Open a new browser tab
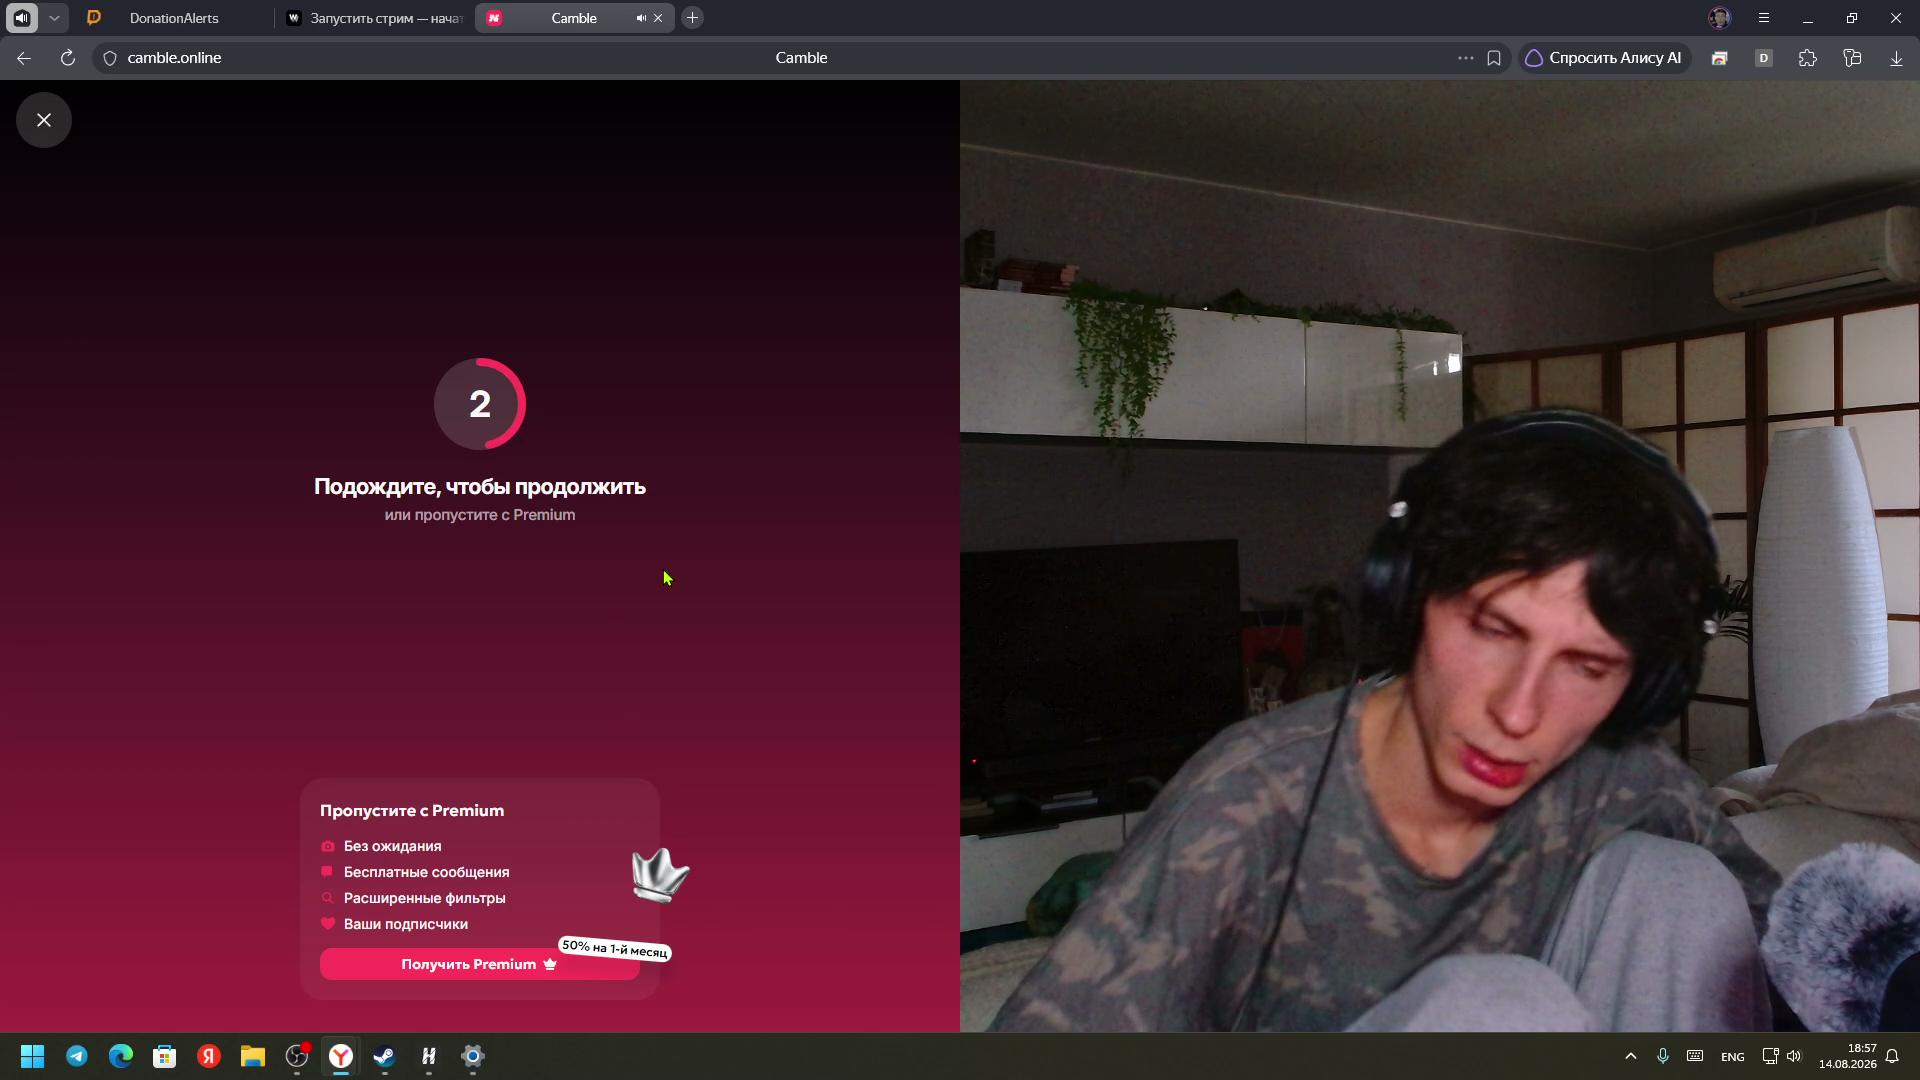The height and width of the screenshot is (1080, 1920). (x=692, y=18)
